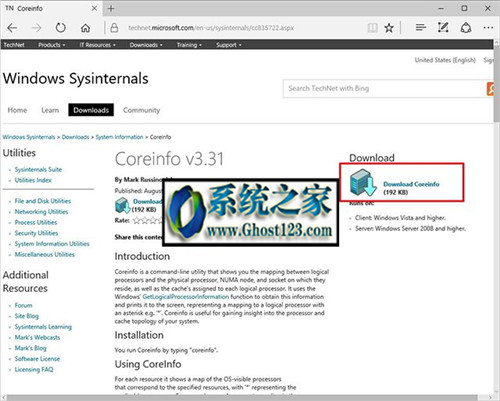This screenshot has height=401, width=500.
Task: Rate the page using first star
Action: click(x=137, y=220)
